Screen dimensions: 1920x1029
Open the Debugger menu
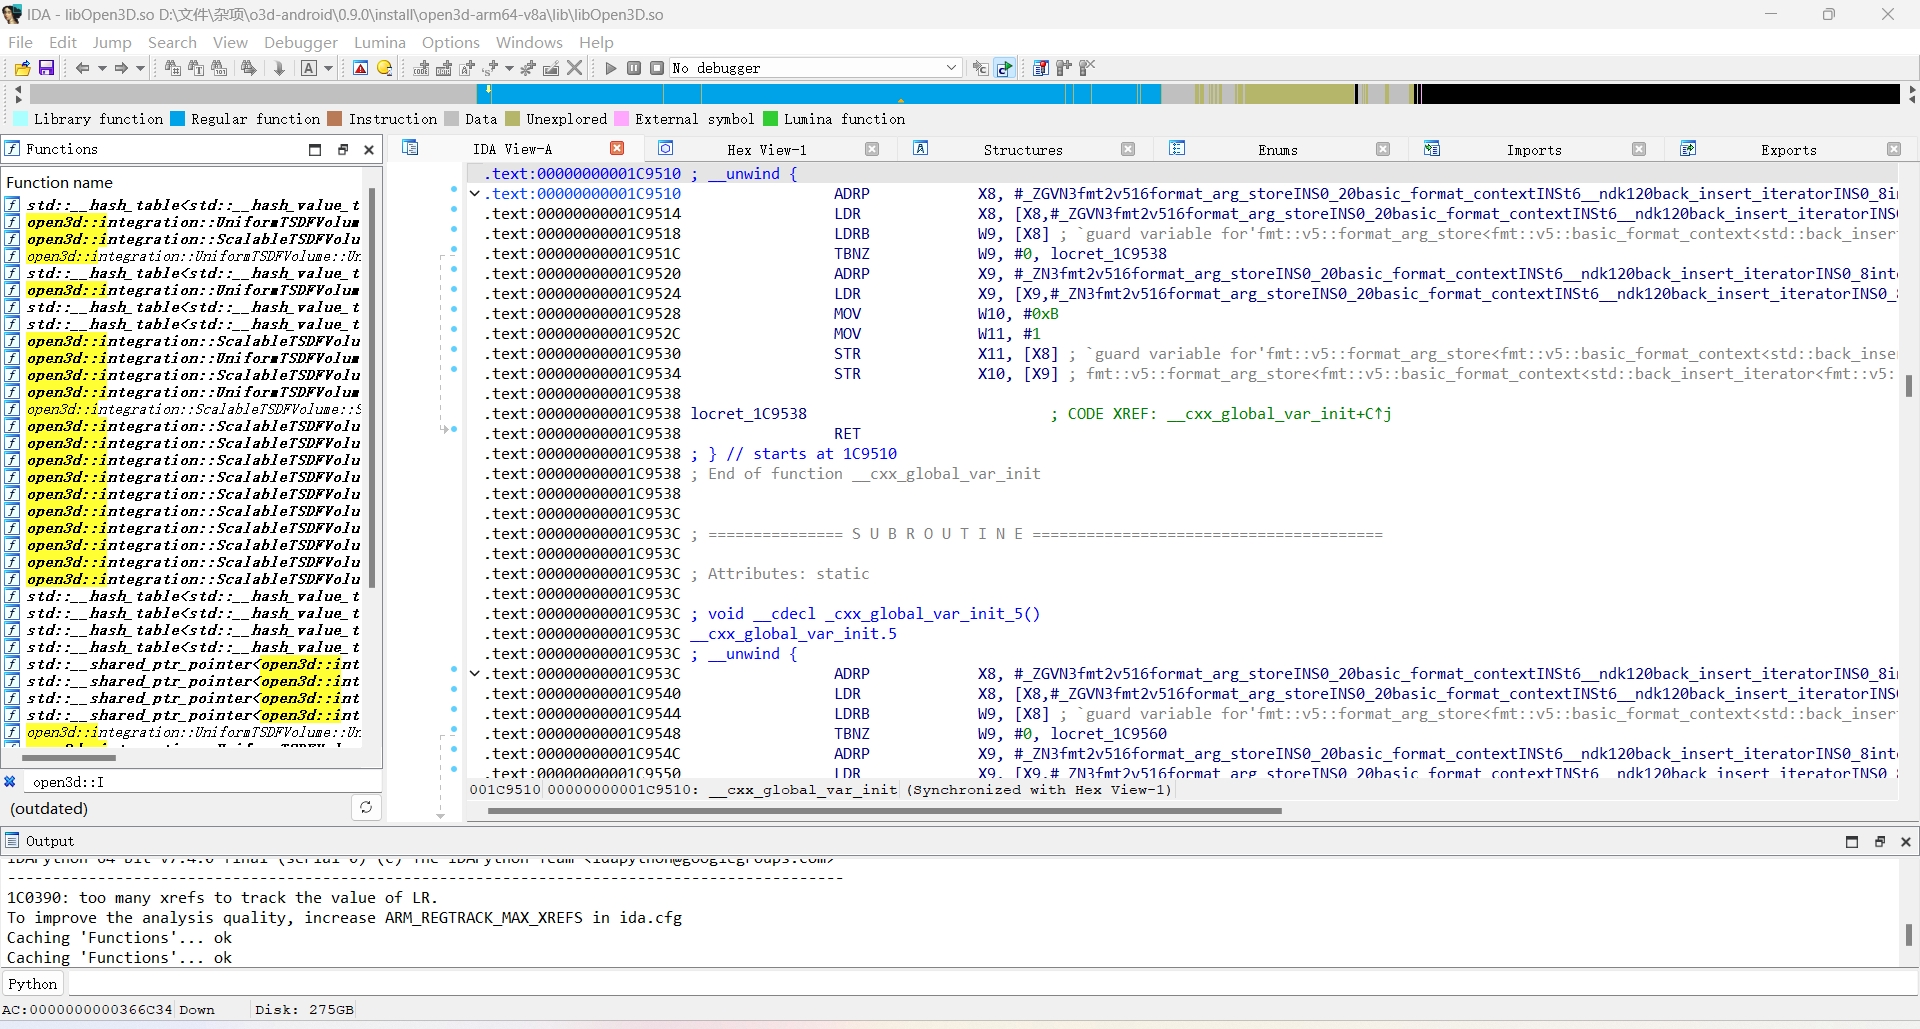pyautogui.click(x=300, y=42)
